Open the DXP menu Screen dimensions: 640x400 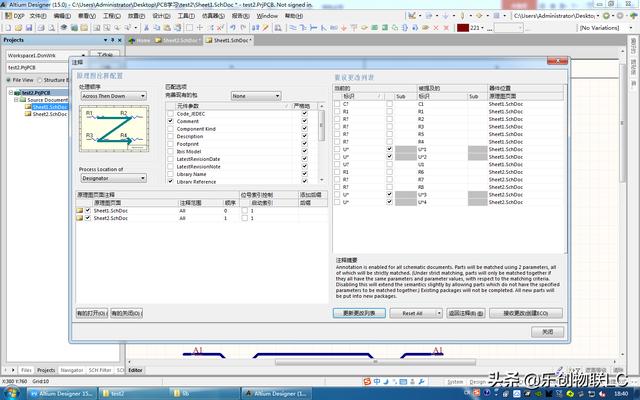[x=15, y=16]
